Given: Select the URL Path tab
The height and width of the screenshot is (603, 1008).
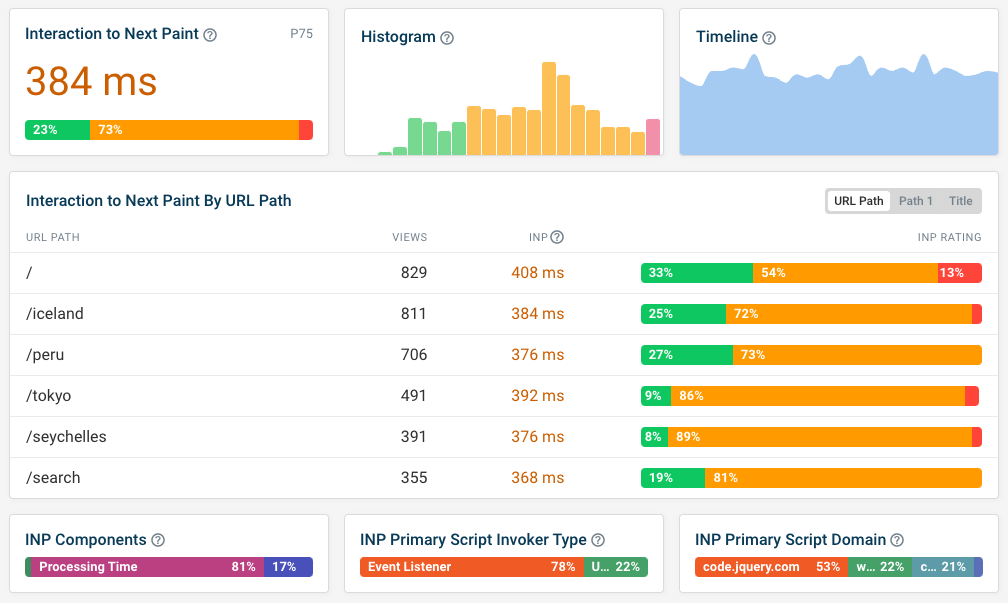Looking at the screenshot, I should click(x=858, y=201).
